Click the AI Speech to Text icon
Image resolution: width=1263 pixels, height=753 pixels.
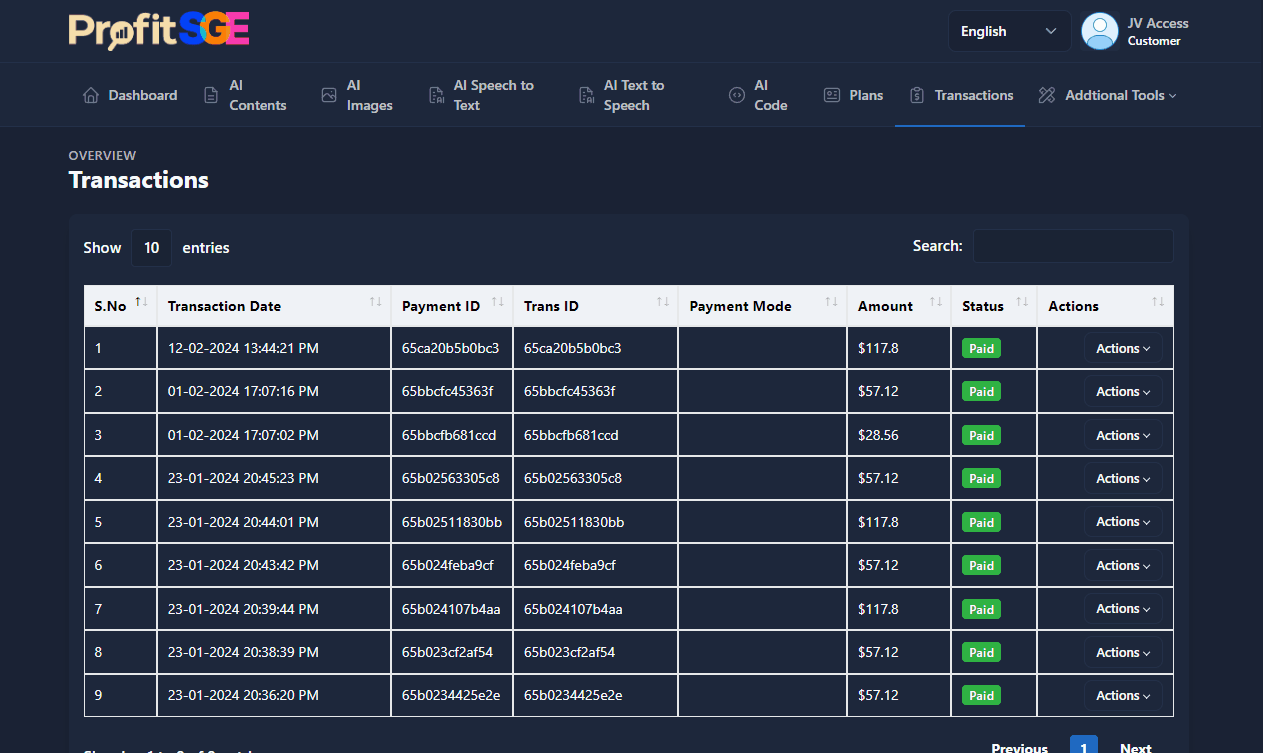click(435, 94)
